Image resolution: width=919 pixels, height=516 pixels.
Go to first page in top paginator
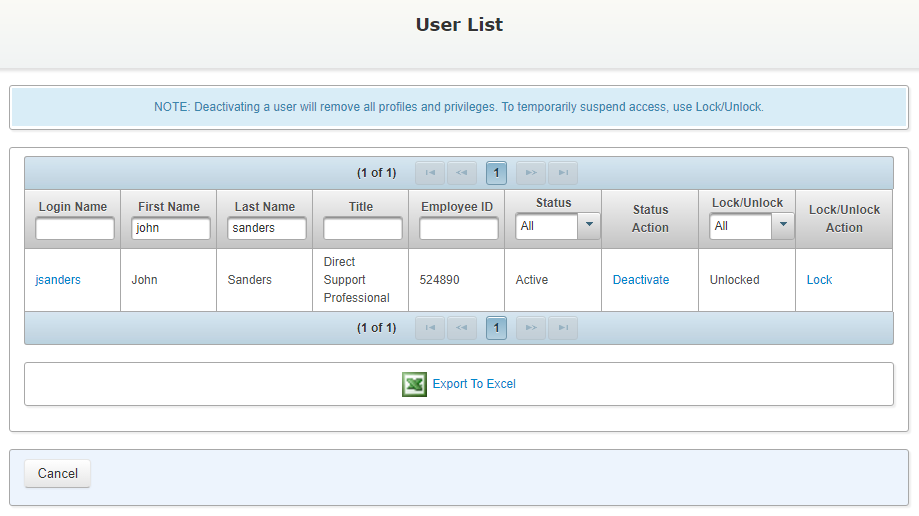tap(430, 173)
